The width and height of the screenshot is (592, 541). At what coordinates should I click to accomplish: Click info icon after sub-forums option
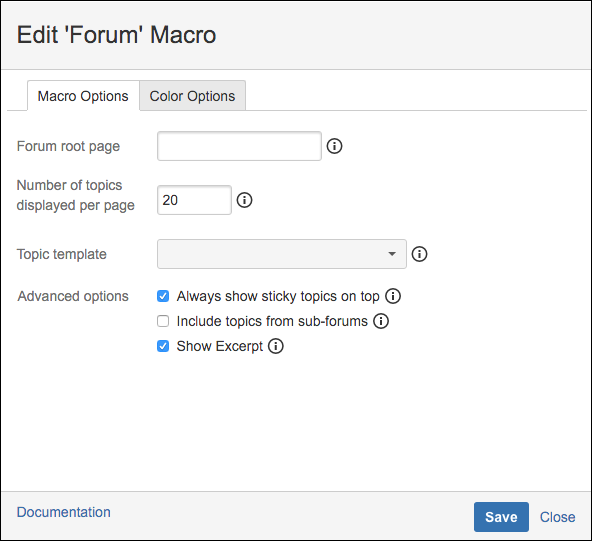pyautogui.click(x=381, y=321)
